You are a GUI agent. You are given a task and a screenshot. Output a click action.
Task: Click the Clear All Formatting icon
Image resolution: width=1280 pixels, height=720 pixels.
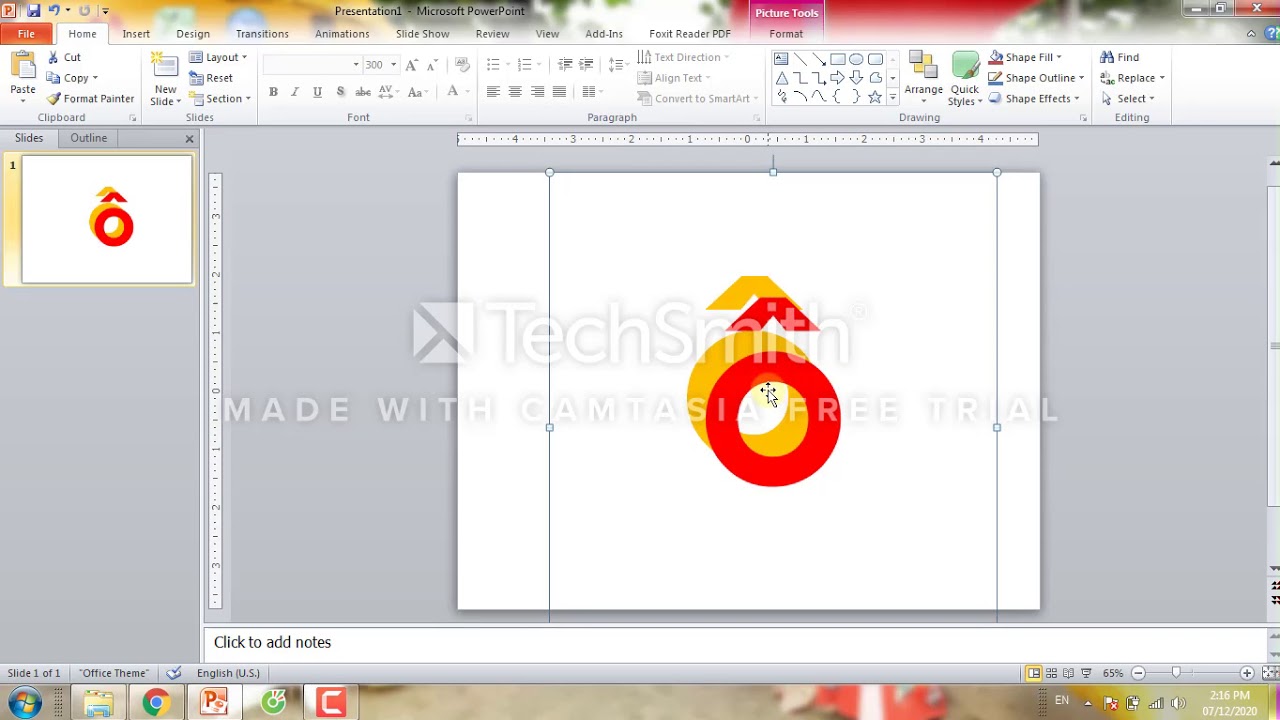tap(462, 65)
